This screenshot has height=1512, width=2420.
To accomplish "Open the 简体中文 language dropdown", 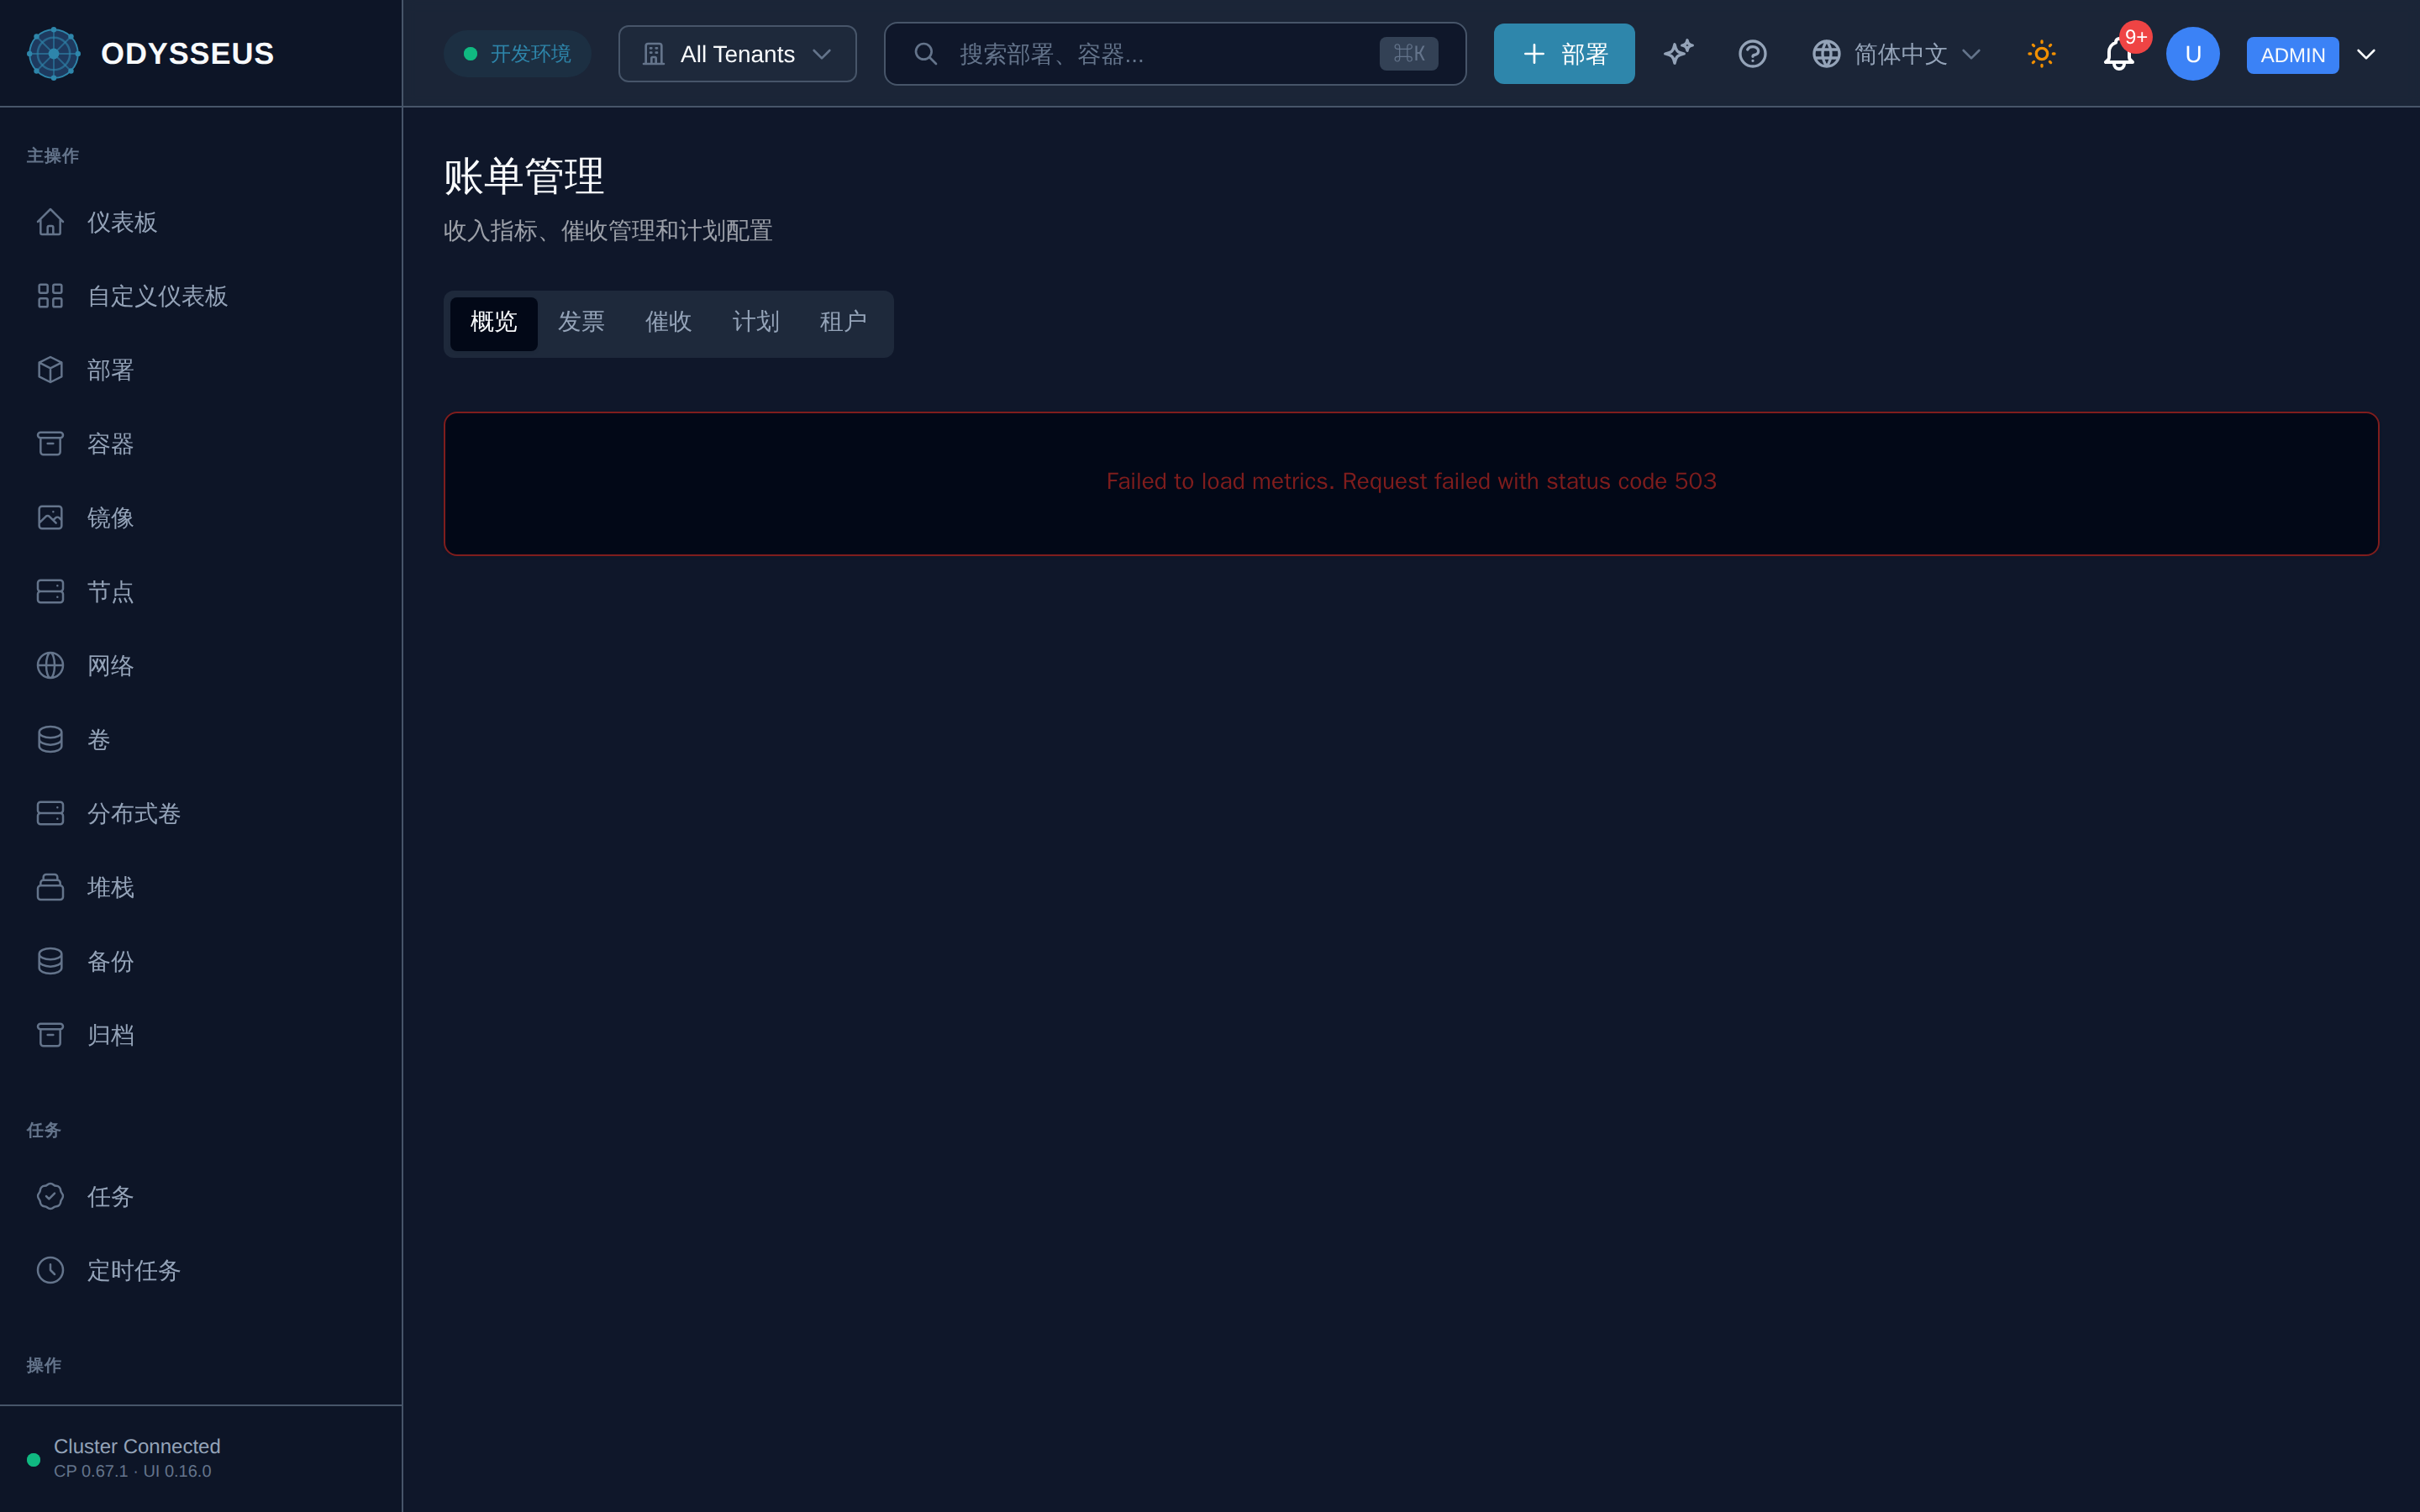I will (1896, 54).
